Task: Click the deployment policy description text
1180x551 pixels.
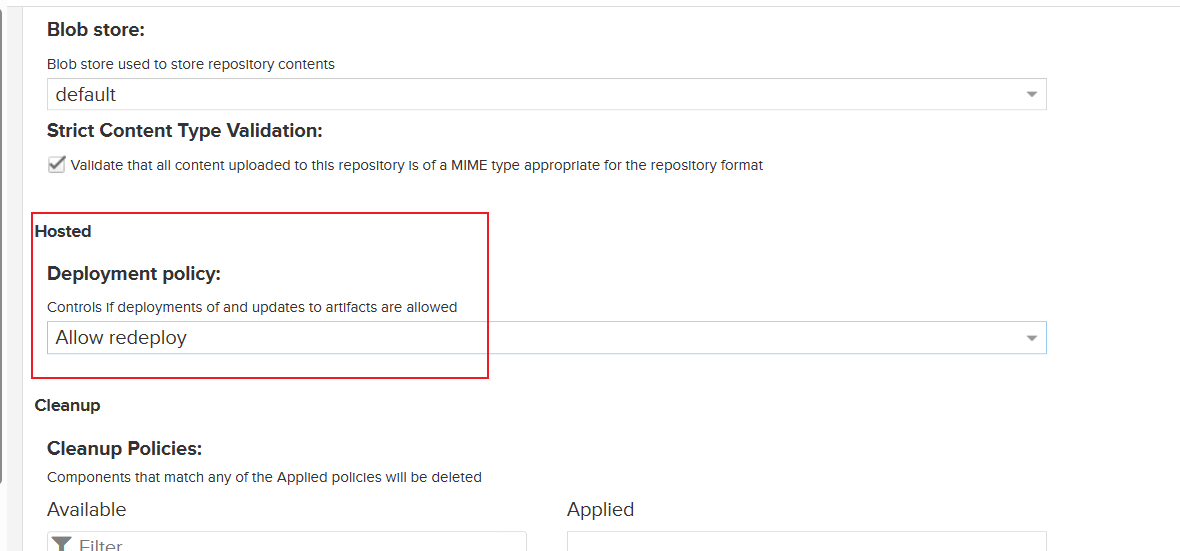Action: click(252, 307)
